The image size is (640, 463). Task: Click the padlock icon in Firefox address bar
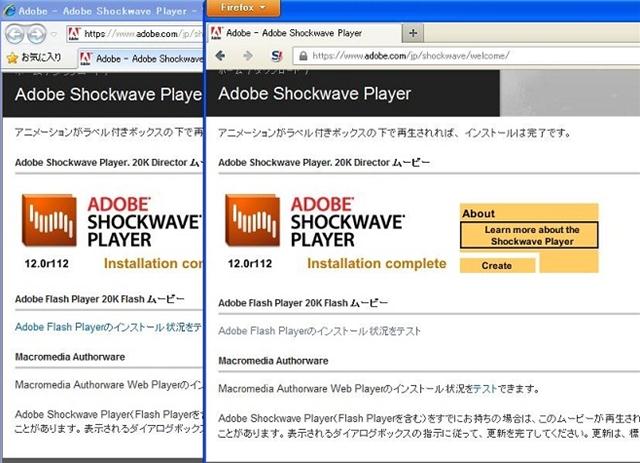303,56
